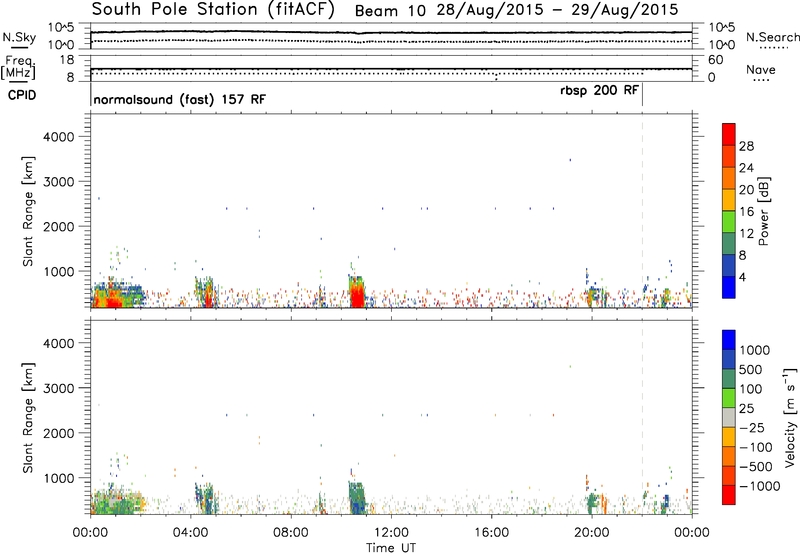Viewport: 800px width, 554px height.
Task: Pick the red bottom segment of velocity bar
Action: coord(729,494)
